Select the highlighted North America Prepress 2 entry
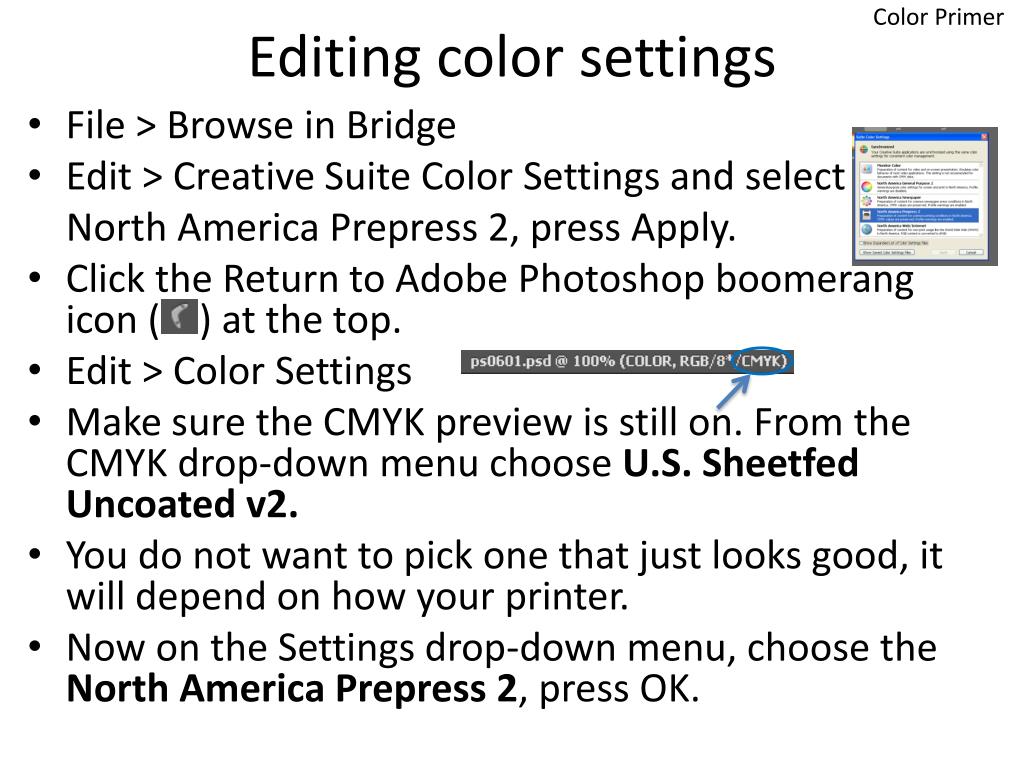 click(920, 216)
